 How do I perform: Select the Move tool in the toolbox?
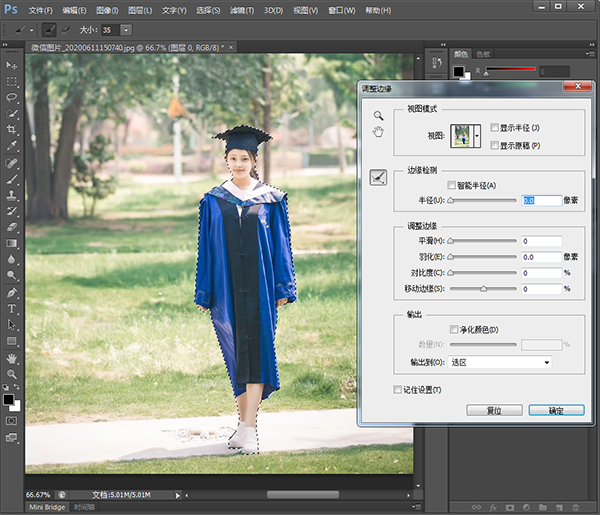[x=12, y=65]
